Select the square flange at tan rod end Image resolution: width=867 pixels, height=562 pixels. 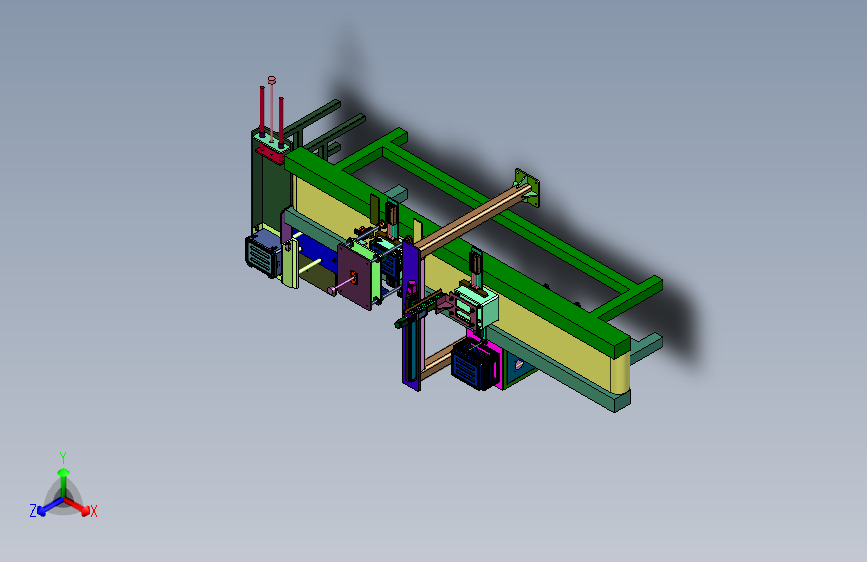point(526,188)
